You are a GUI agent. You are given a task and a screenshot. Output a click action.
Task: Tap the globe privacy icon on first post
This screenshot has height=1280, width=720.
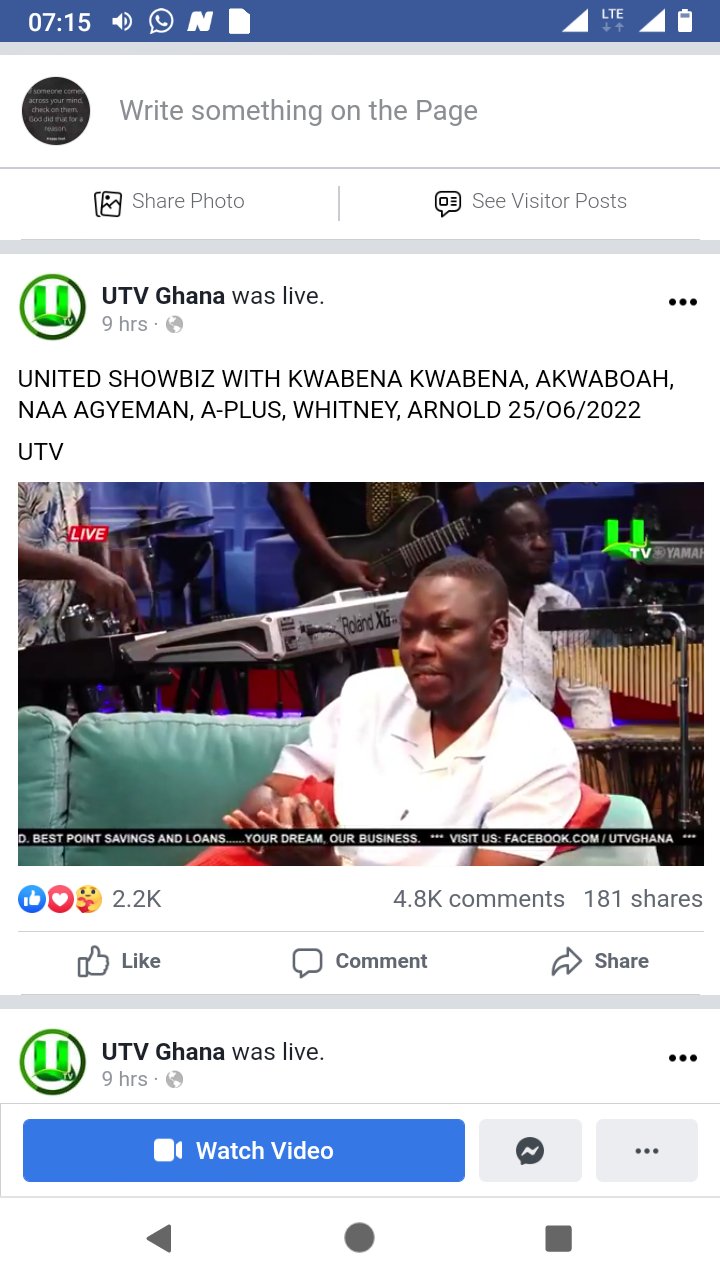point(174,324)
